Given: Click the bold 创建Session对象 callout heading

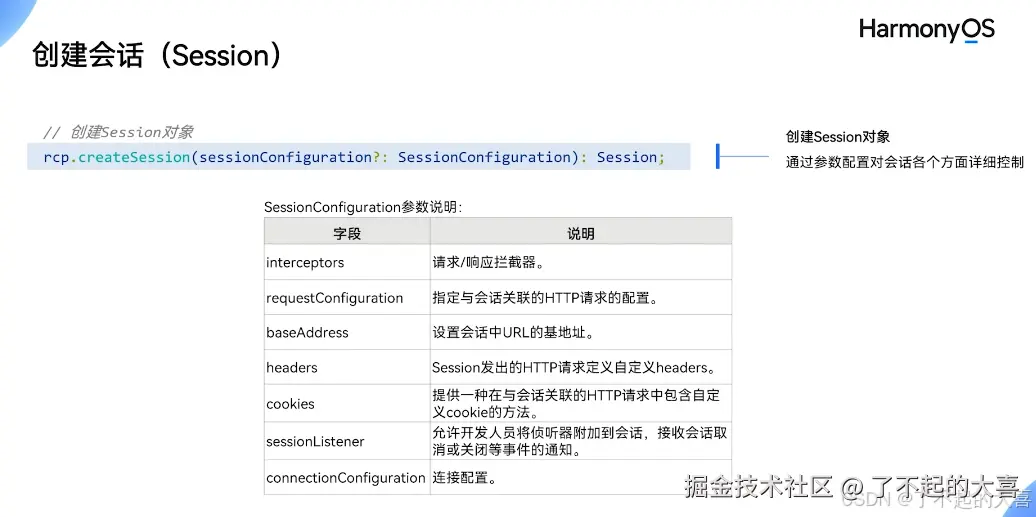Looking at the screenshot, I should click(x=837, y=137).
